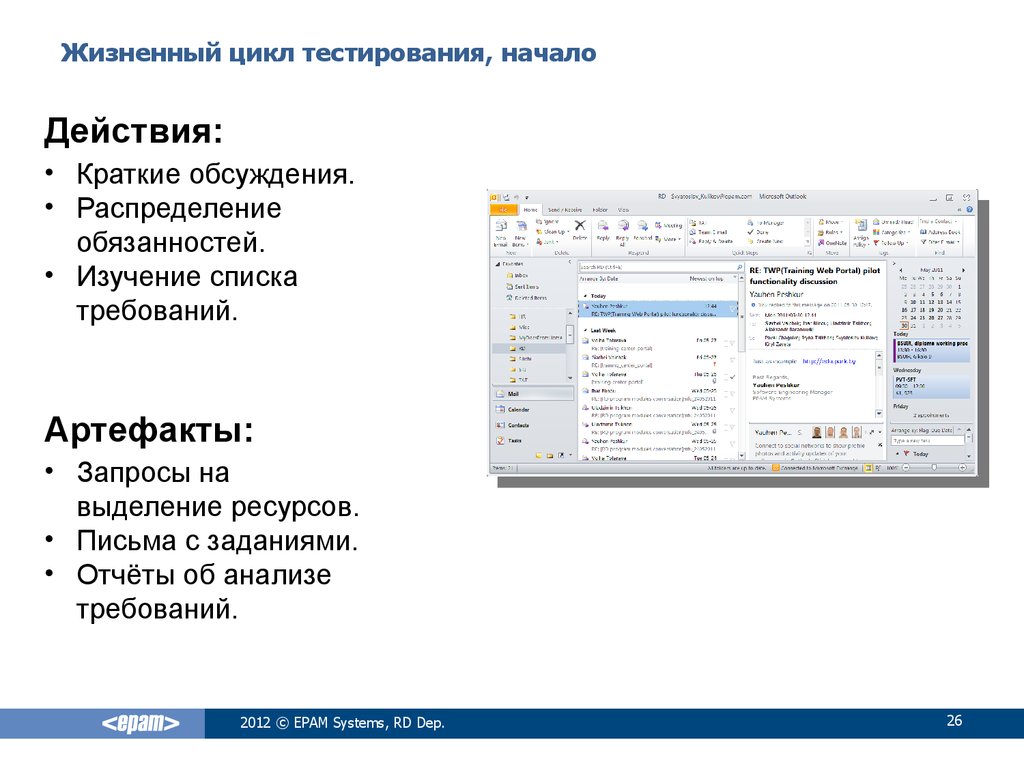
Task: Toggle the completed checkmark flag on Thursday message
Action: click(731, 376)
